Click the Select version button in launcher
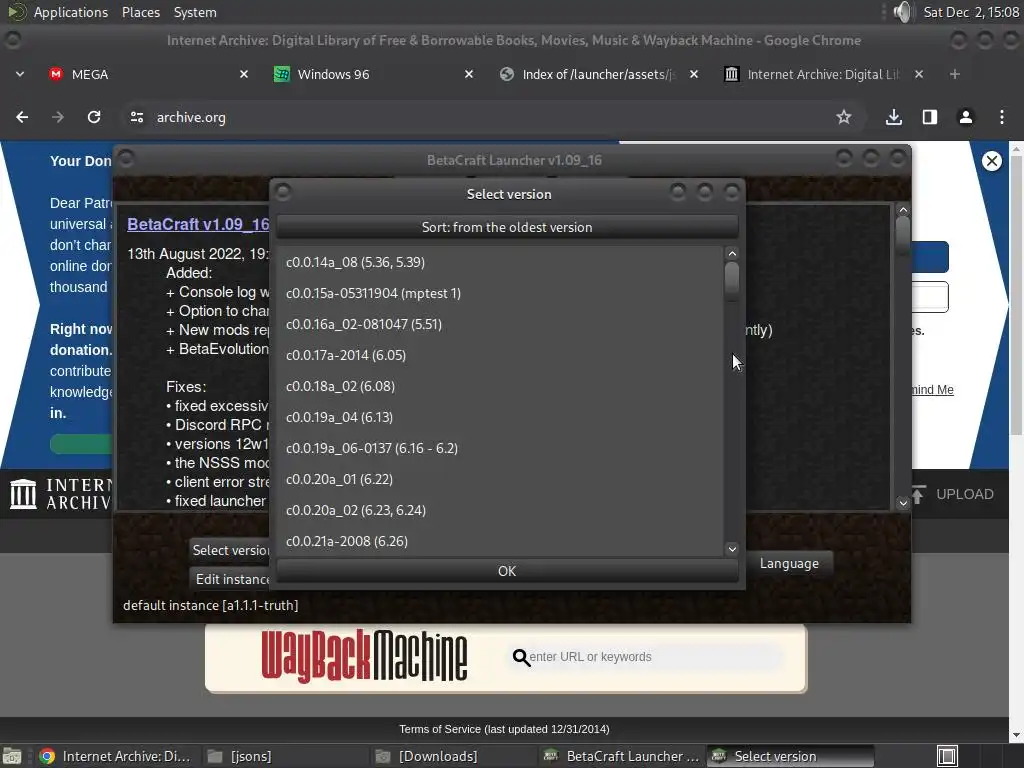Image resolution: width=1024 pixels, height=768 pixels. click(230, 550)
